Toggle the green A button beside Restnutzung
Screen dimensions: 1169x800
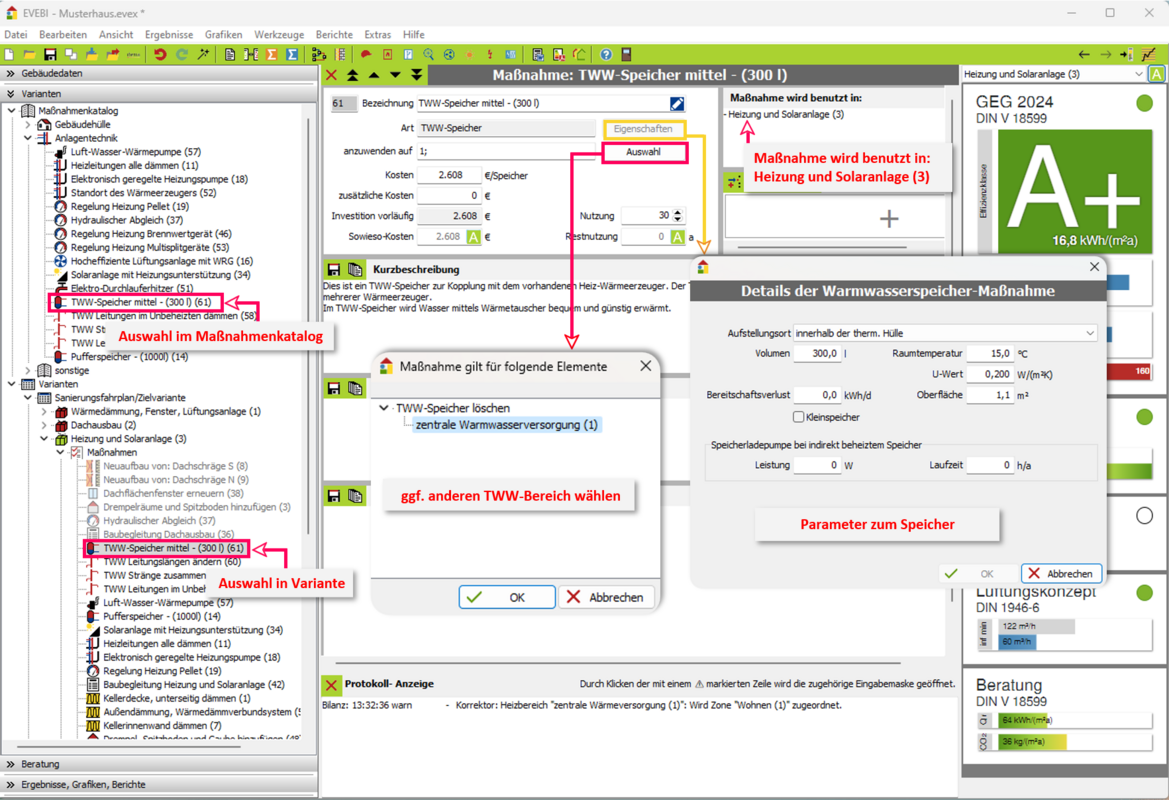(677, 237)
